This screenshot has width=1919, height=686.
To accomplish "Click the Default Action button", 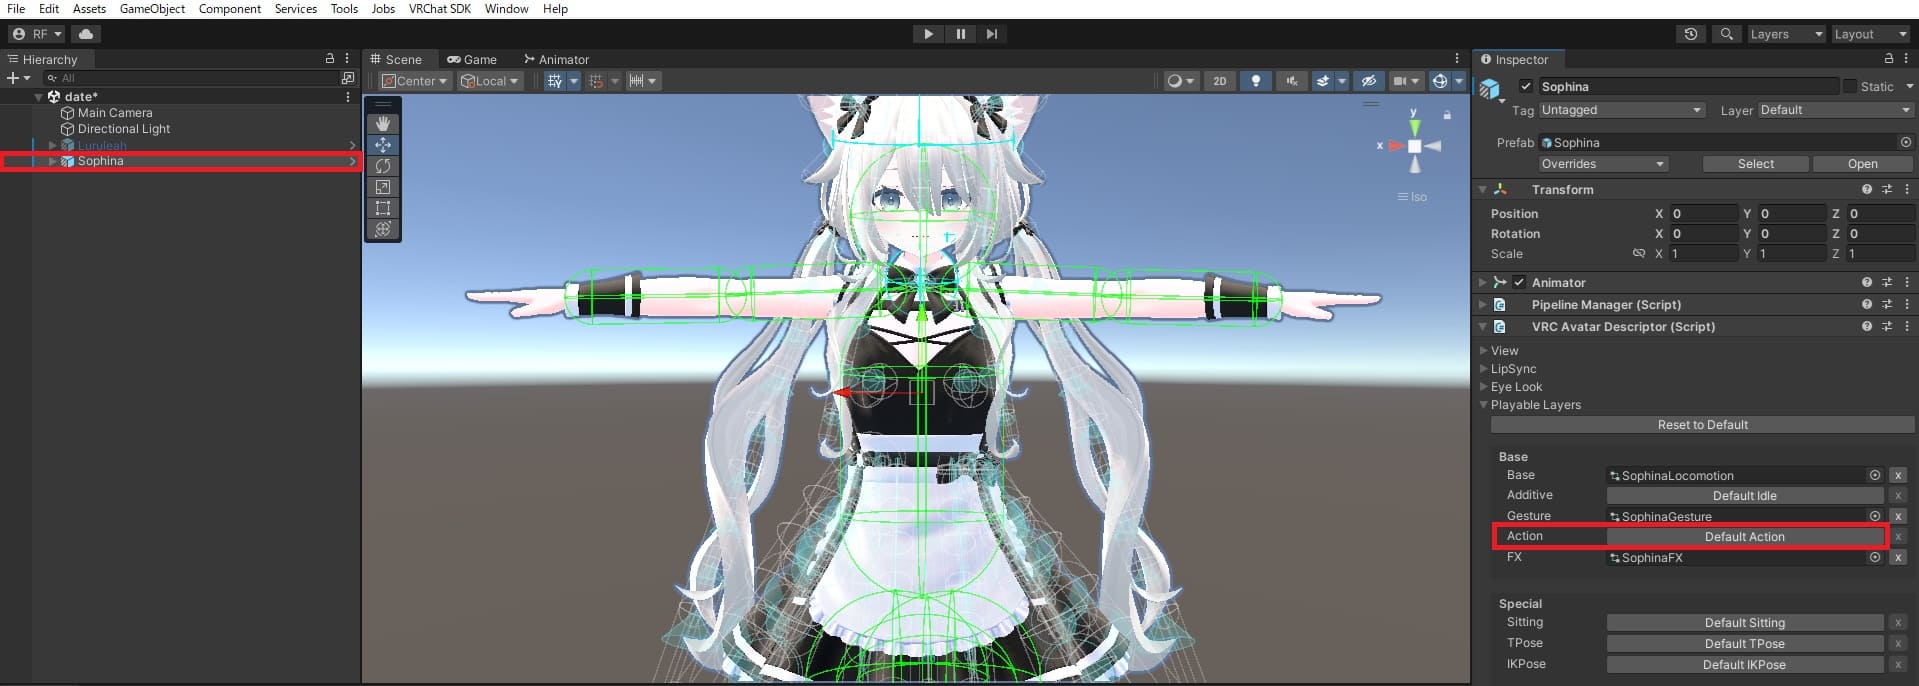I will coord(1744,537).
